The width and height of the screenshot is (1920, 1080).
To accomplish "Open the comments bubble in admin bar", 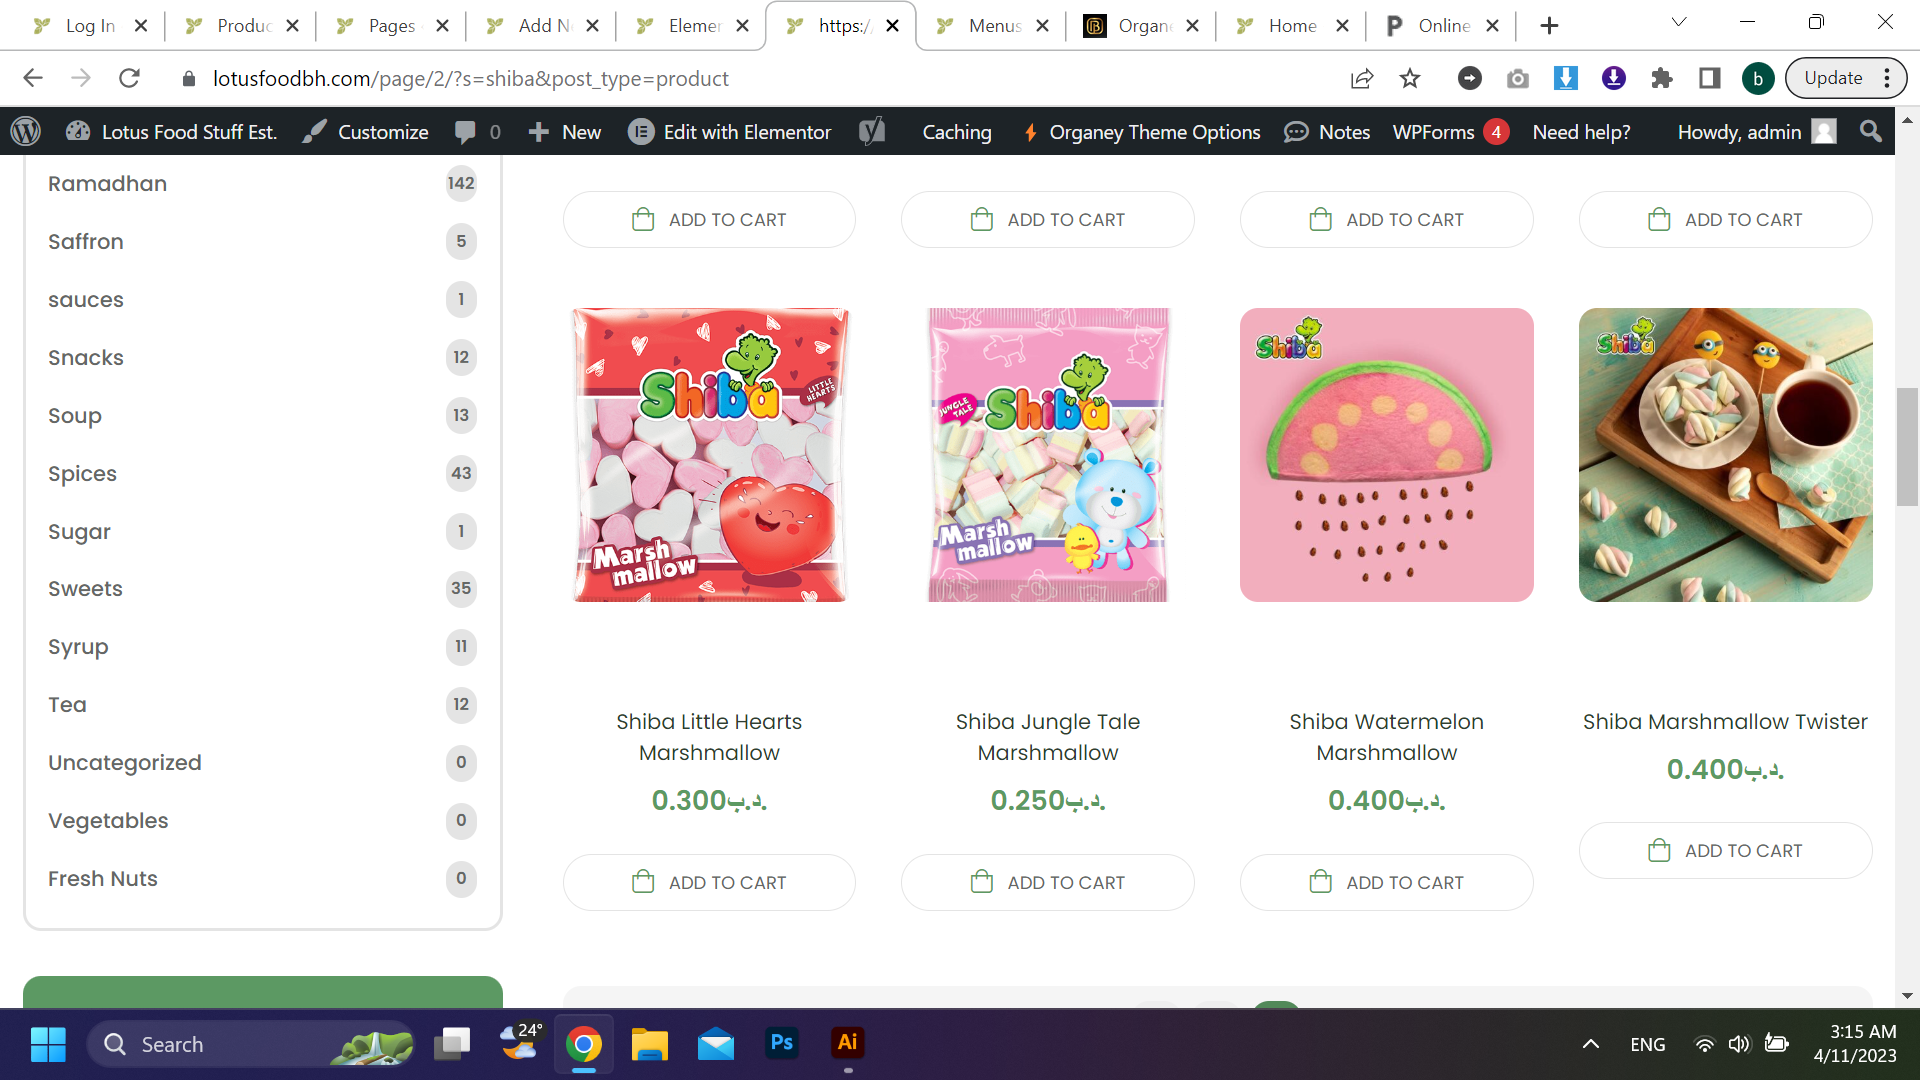I will click(477, 132).
